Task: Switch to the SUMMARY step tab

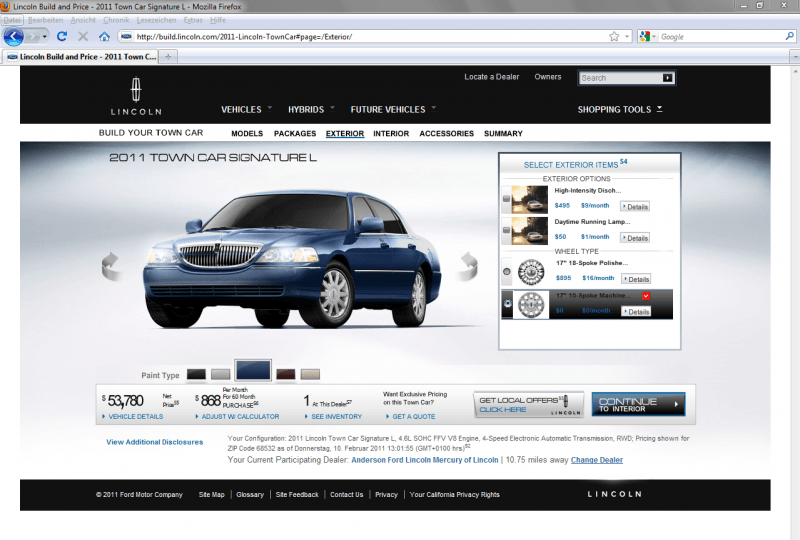Action: [x=503, y=134]
